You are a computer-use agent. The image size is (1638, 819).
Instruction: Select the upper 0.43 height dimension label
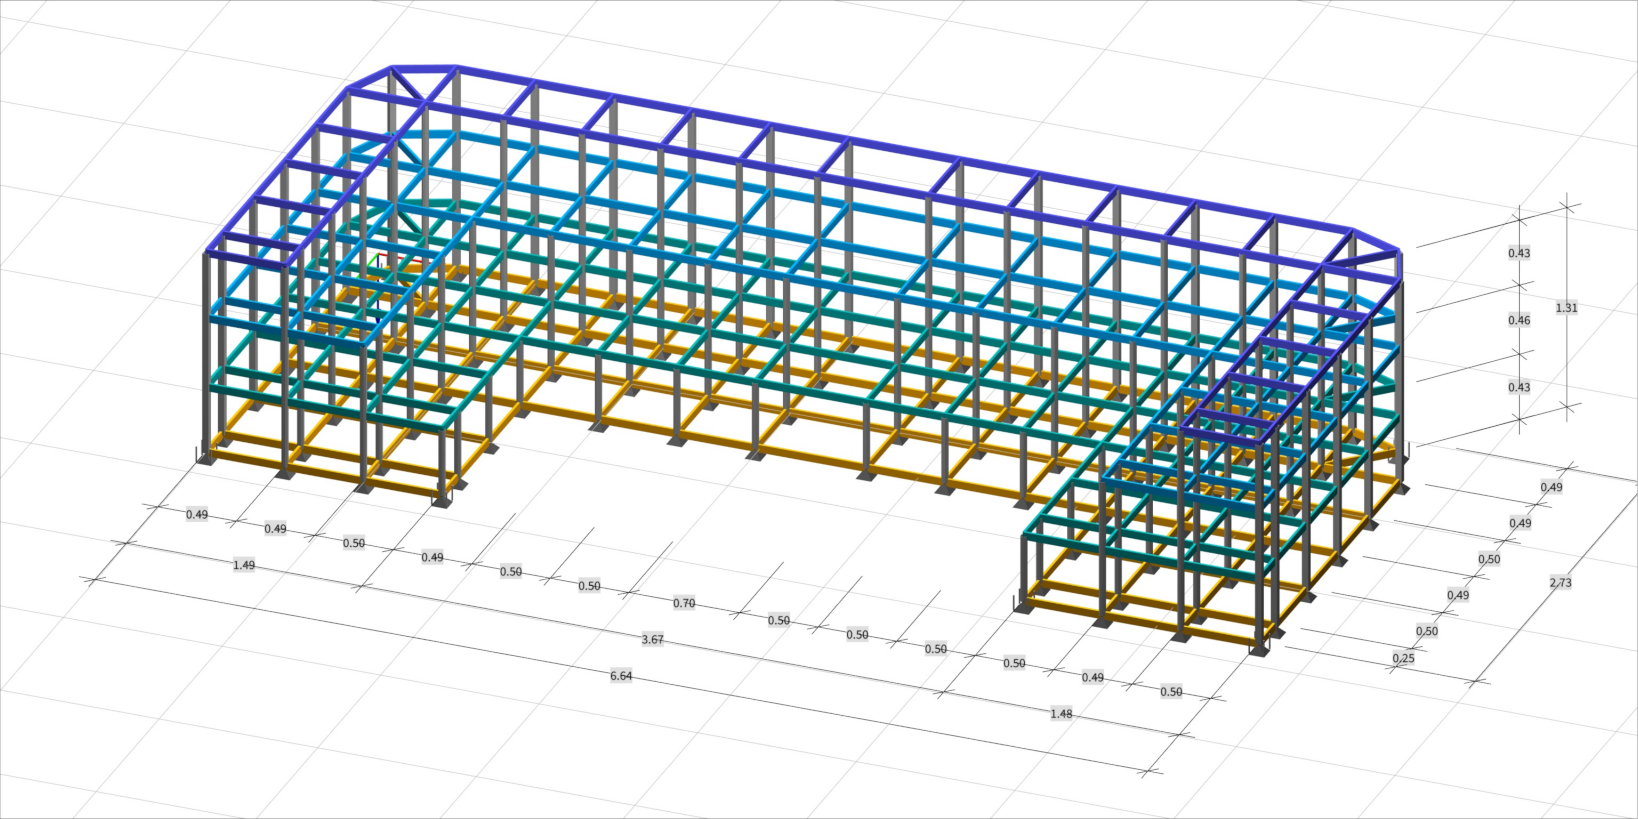[x=1518, y=253]
